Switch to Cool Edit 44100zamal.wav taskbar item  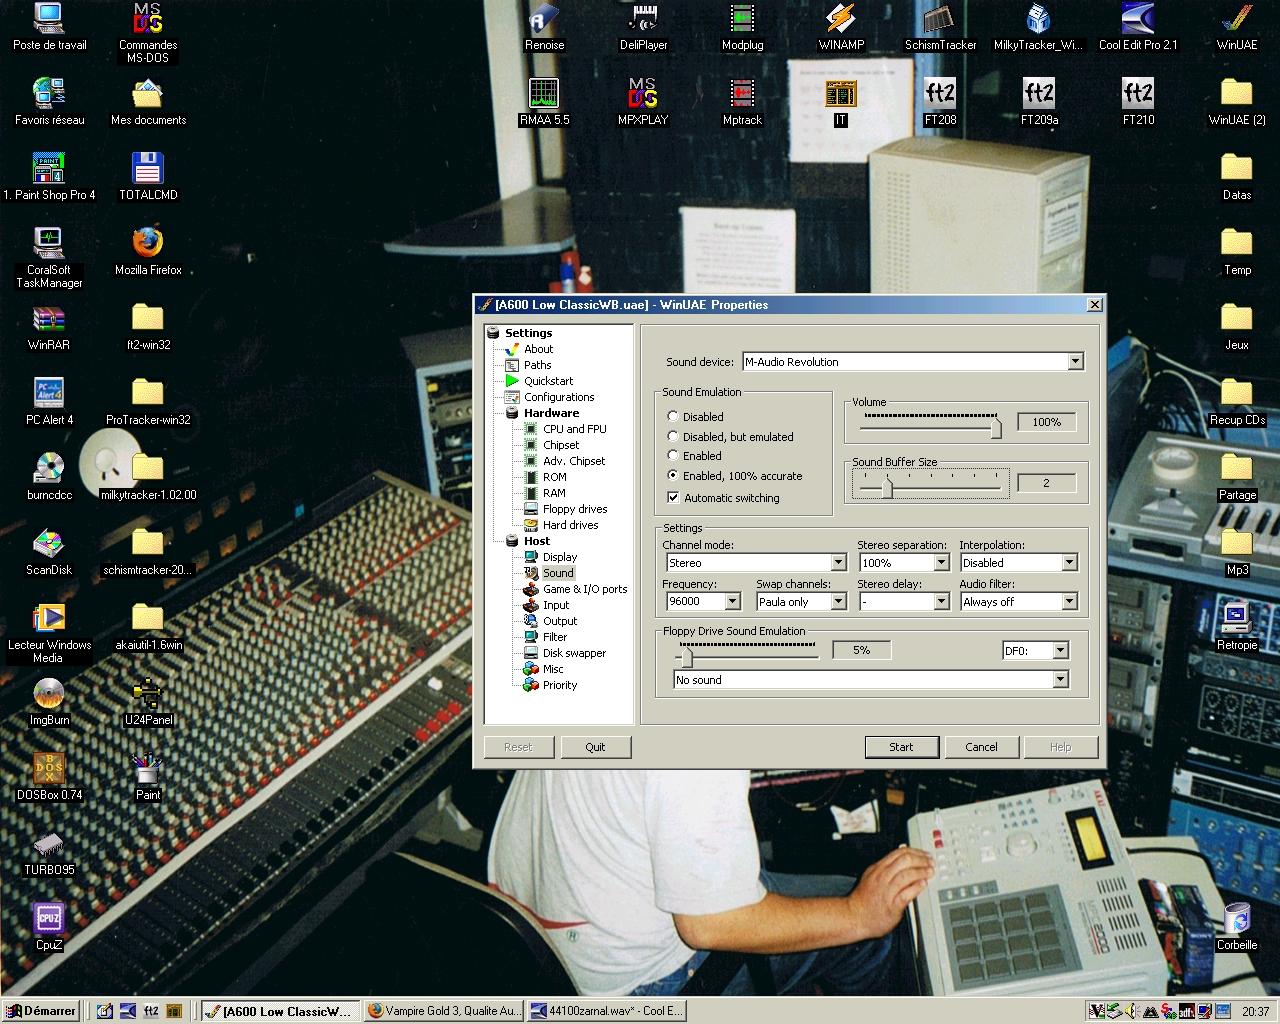point(607,1011)
